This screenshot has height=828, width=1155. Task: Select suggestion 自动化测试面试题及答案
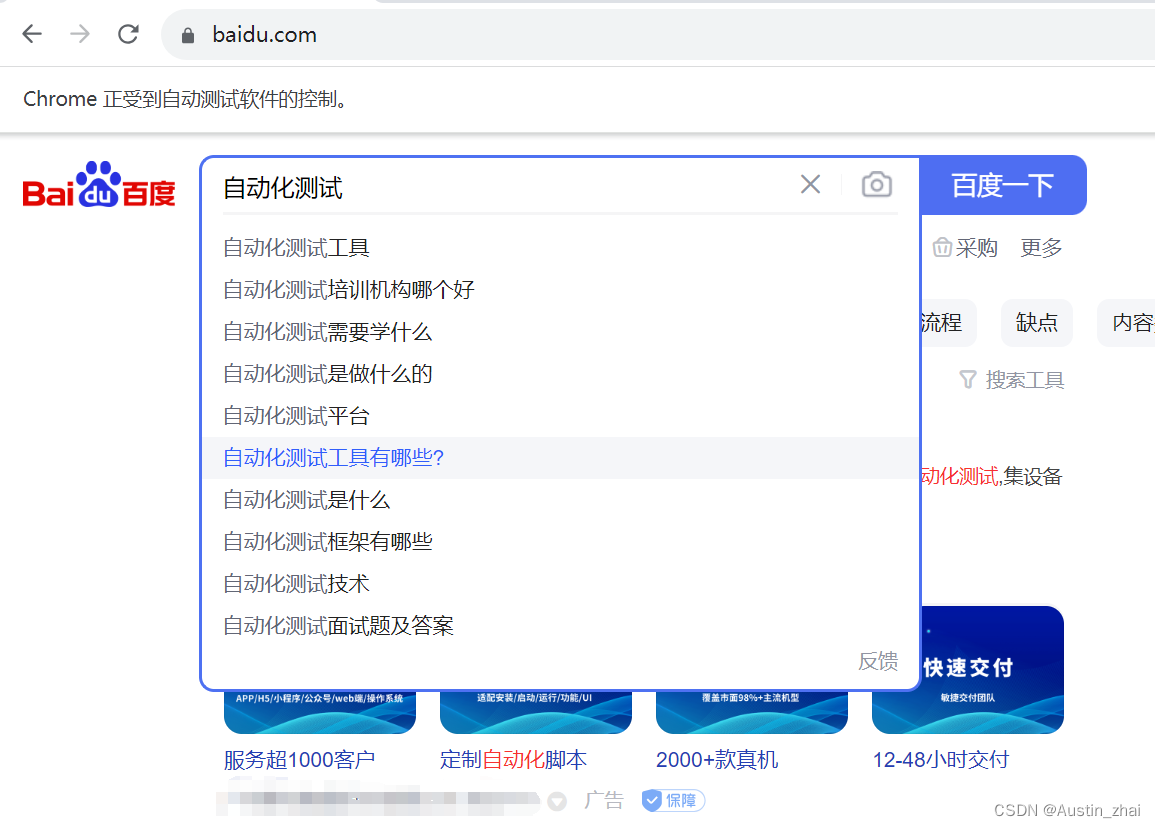(560, 626)
